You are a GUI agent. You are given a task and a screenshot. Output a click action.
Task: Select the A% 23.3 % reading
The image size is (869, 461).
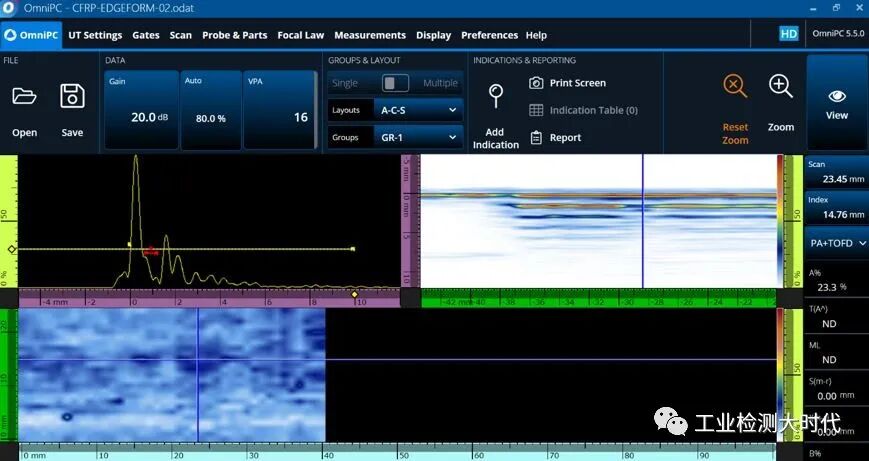(837, 280)
